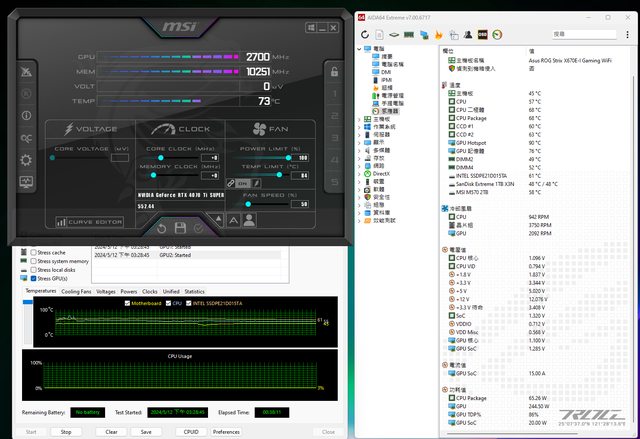Open MSI Afterburner settings gear

(x=26, y=158)
